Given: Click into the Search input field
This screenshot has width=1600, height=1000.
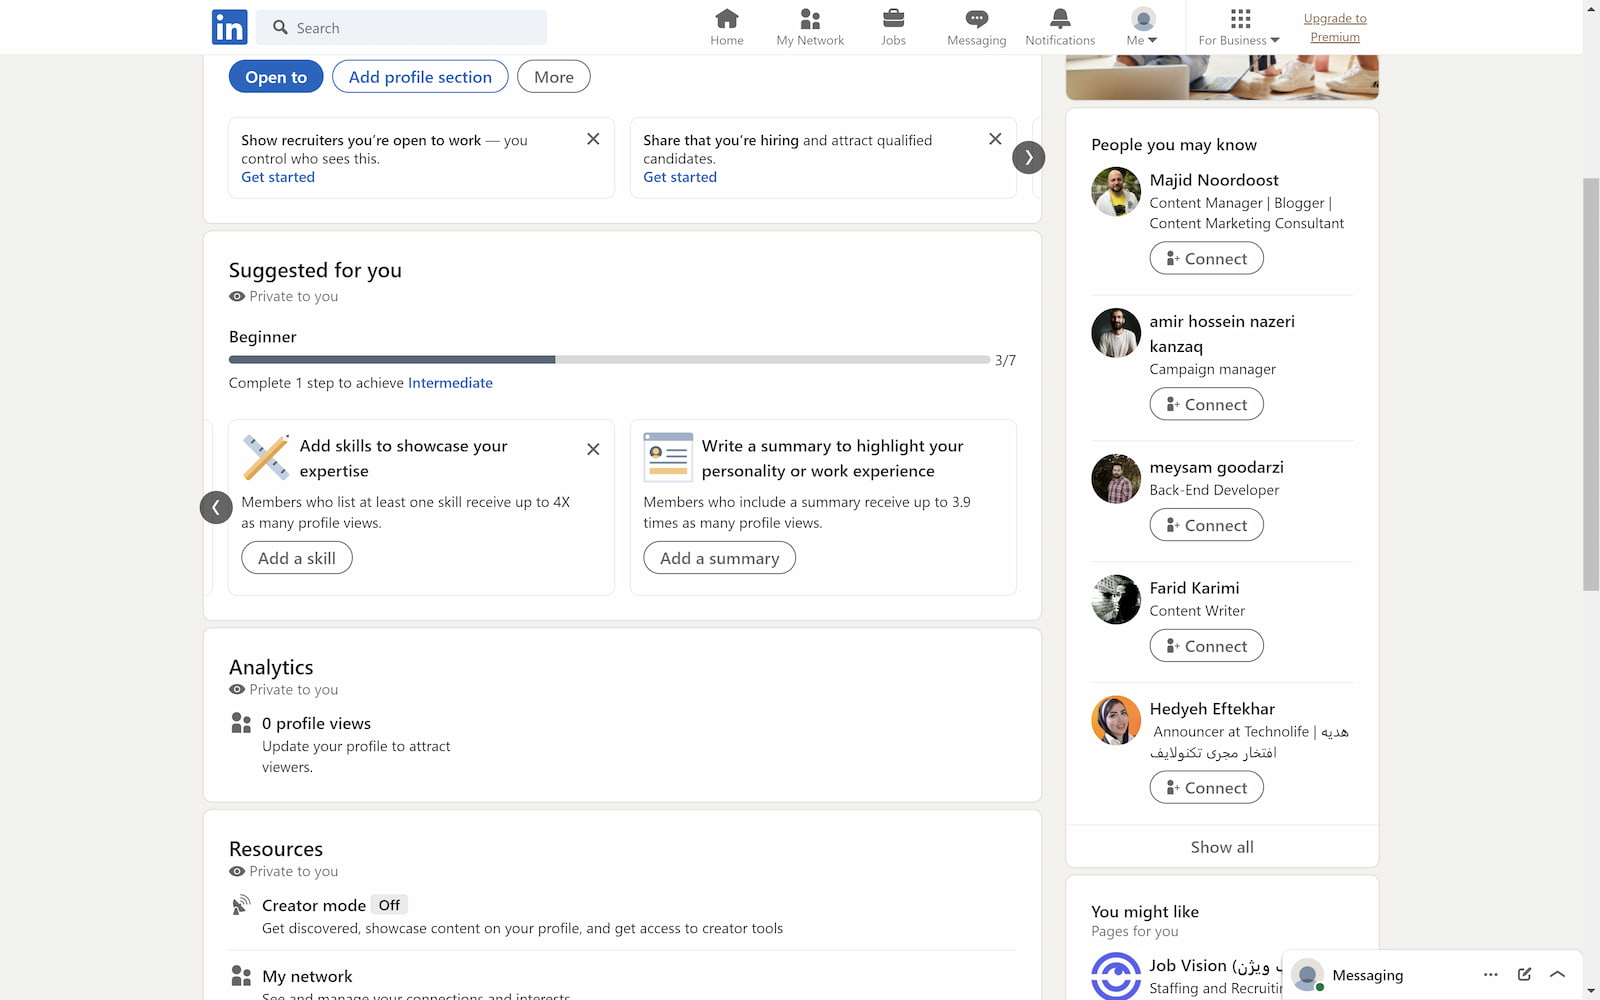Looking at the screenshot, I should [412, 28].
